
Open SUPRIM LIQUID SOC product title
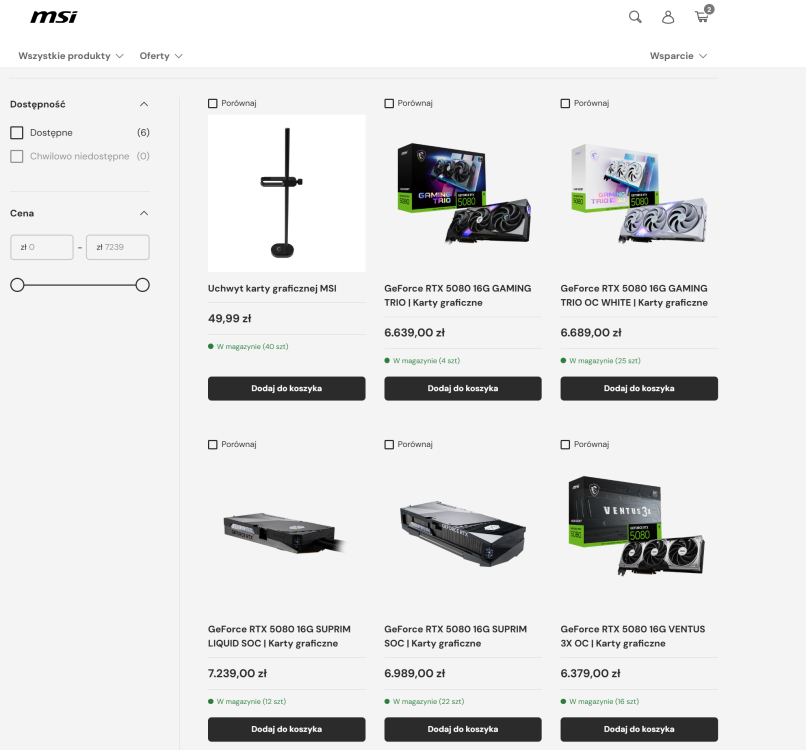click(x=279, y=636)
